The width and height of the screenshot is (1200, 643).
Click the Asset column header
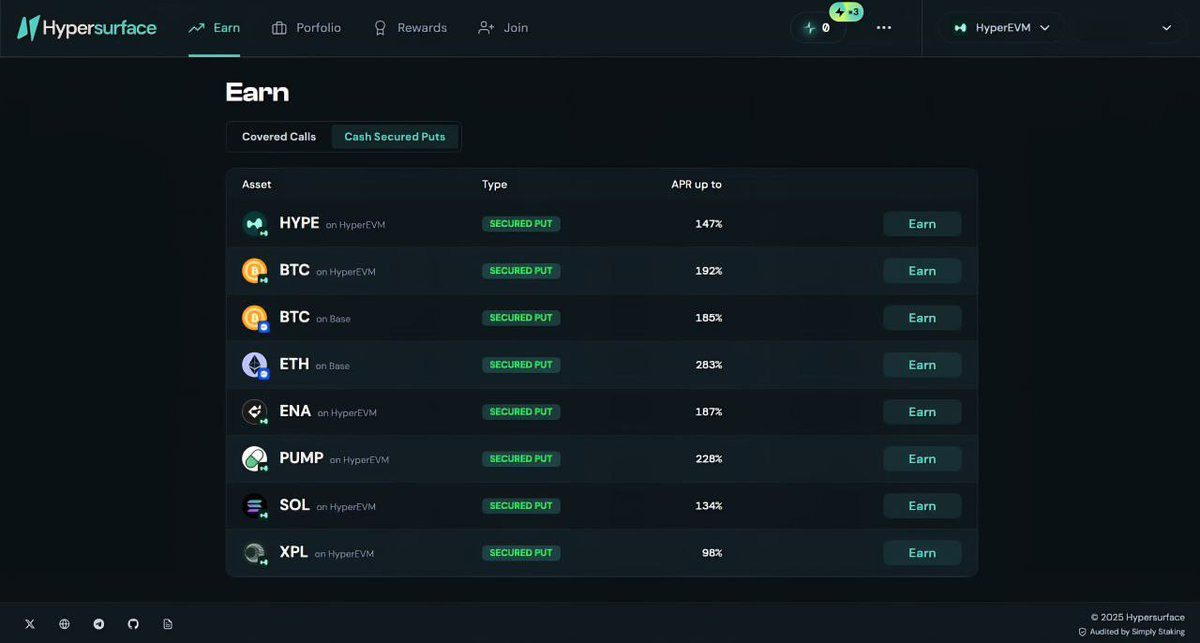(256, 185)
